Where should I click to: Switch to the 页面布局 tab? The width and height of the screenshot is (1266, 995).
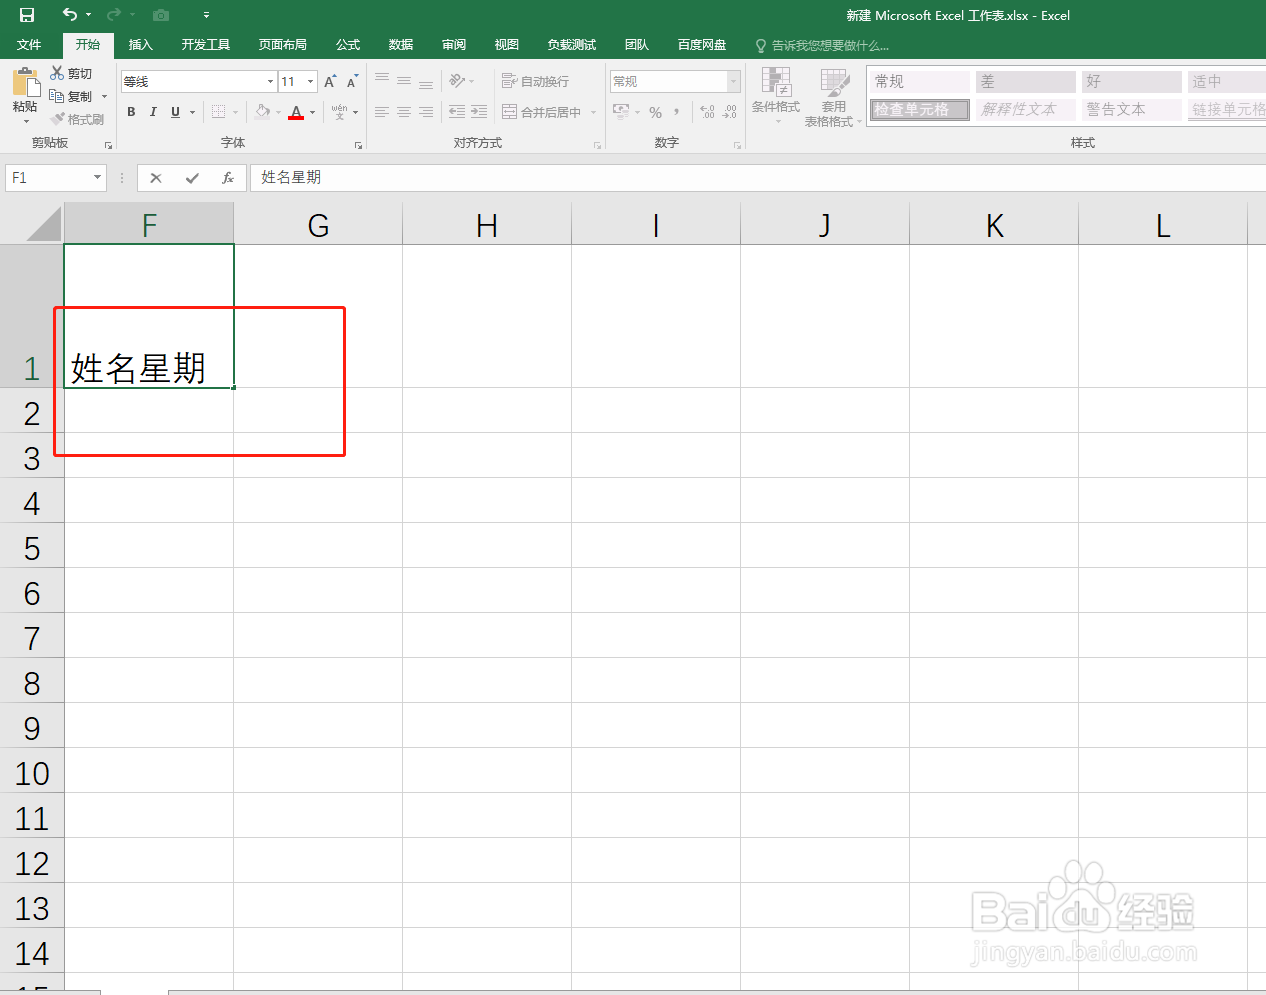click(282, 45)
